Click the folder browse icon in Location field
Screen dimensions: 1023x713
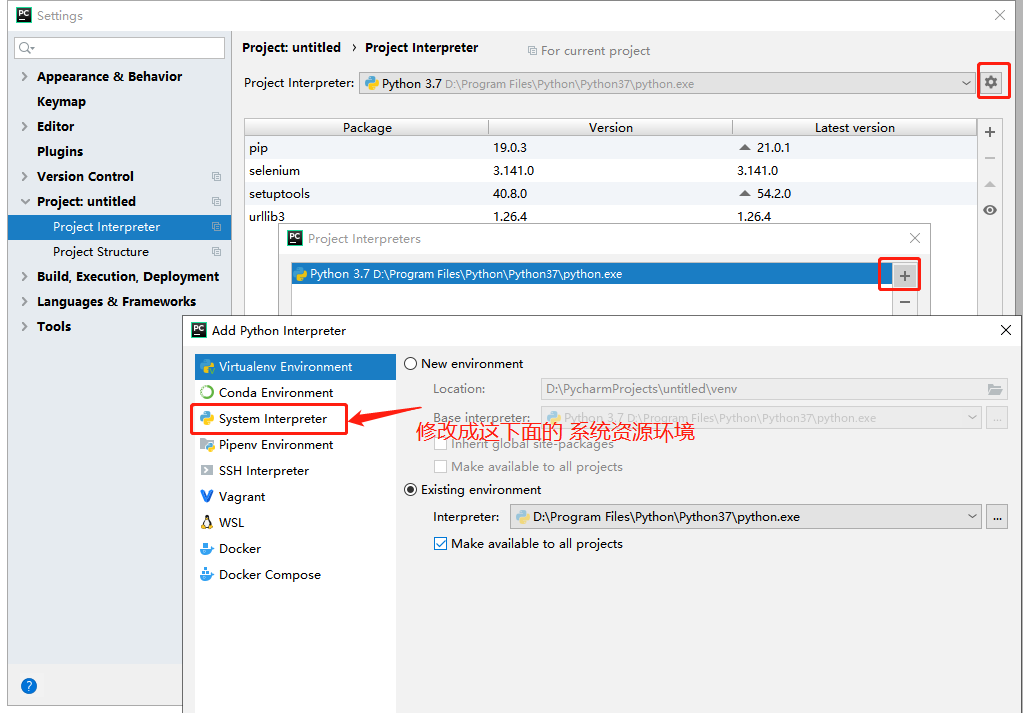click(x=994, y=389)
